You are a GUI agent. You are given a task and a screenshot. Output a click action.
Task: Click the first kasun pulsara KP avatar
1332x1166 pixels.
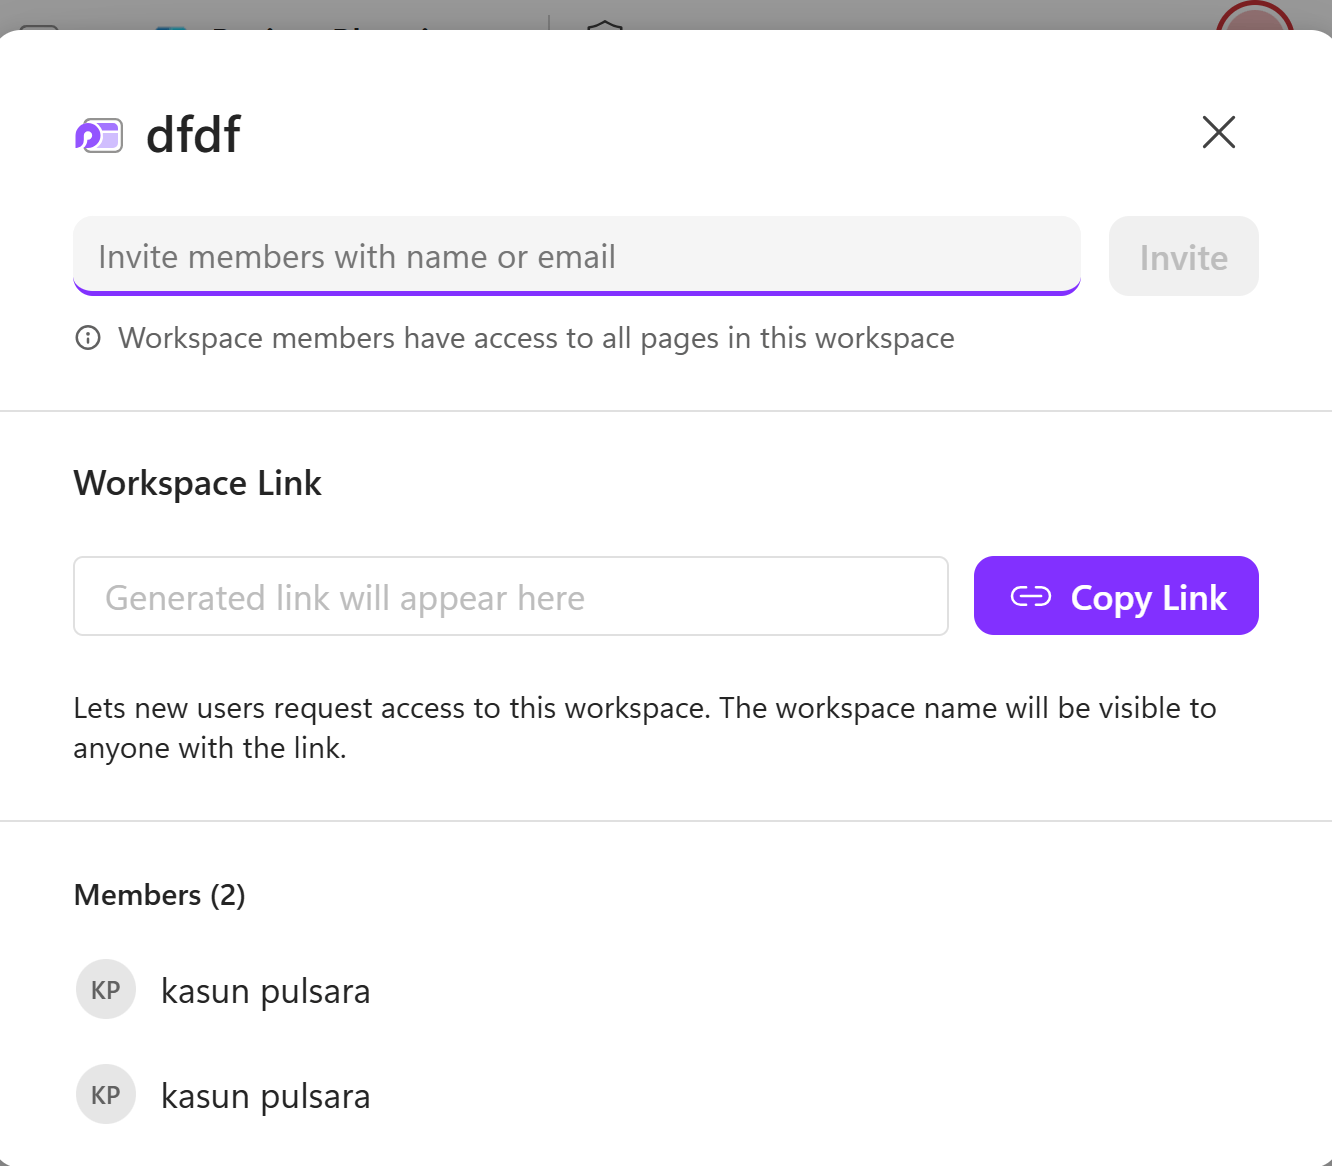coord(105,989)
